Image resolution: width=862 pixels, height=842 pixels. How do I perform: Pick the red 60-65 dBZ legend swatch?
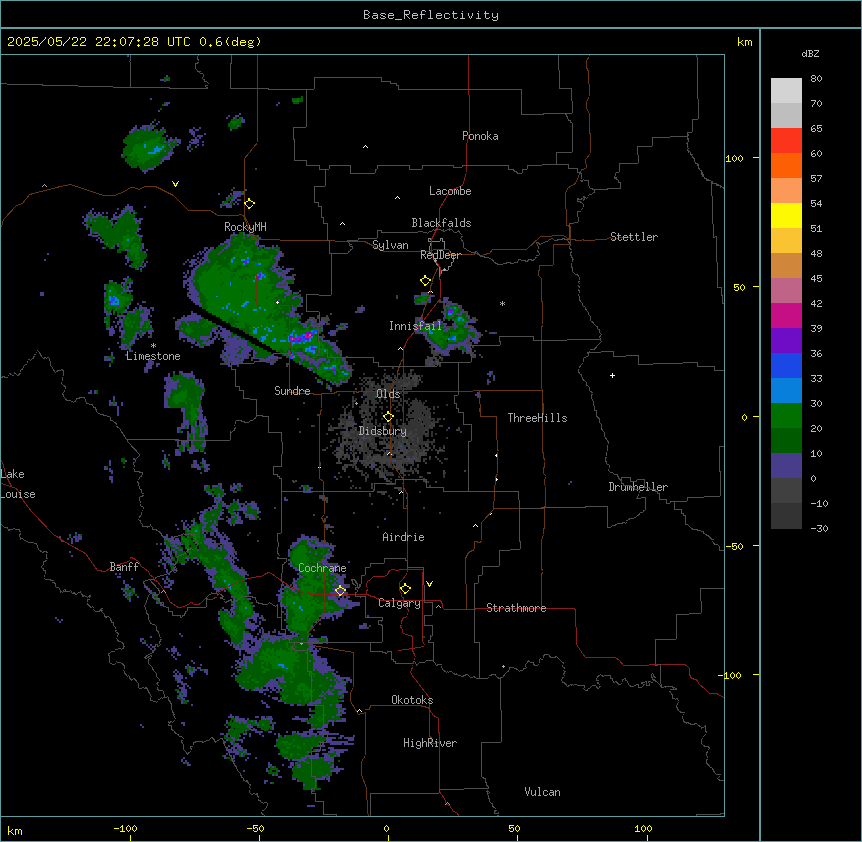786,141
